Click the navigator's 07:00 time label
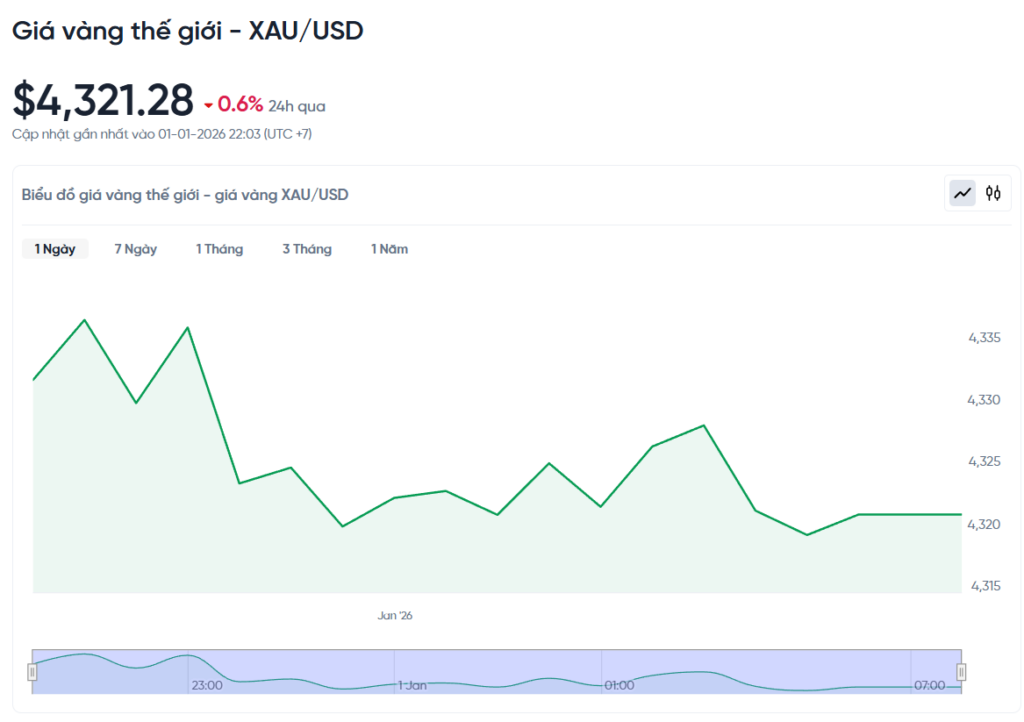The image size is (1024, 722). pos(929,685)
